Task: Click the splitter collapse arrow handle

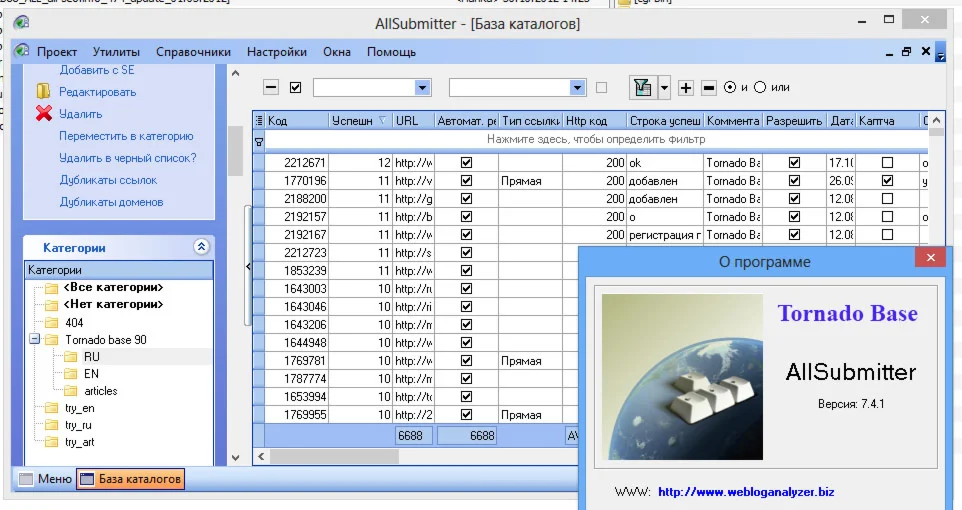Action: click(247, 266)
